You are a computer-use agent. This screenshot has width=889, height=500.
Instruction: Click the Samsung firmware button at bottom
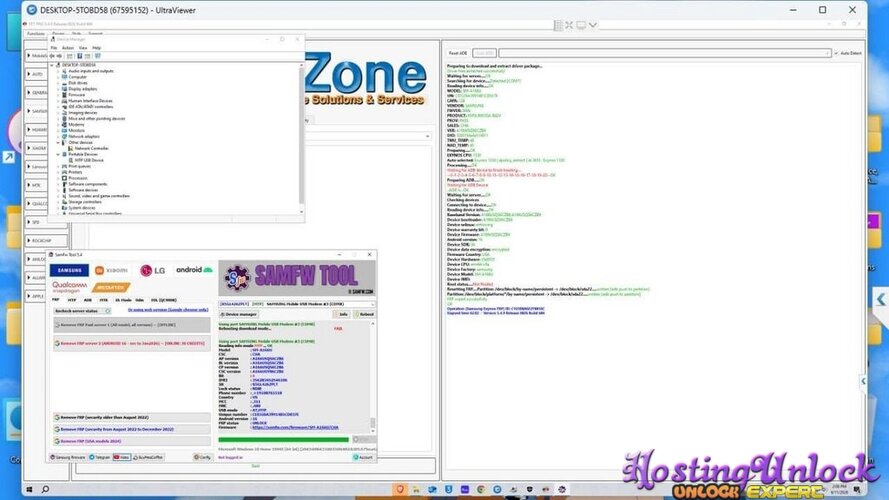[68, 457]
